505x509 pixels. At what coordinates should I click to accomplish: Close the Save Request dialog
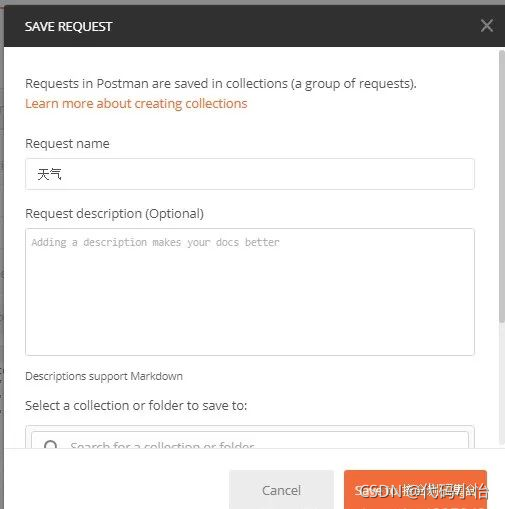point(487,26)
